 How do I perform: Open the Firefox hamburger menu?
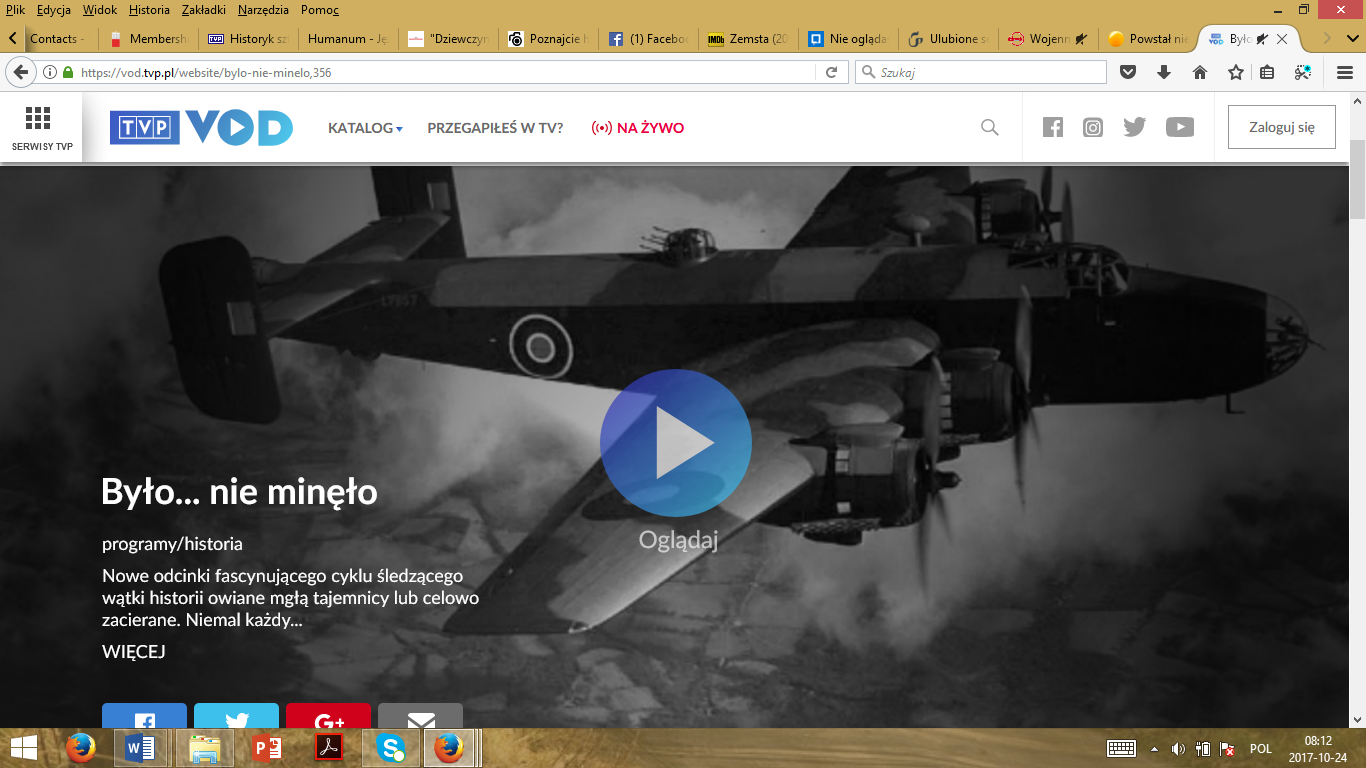[x=1345, y=72]
